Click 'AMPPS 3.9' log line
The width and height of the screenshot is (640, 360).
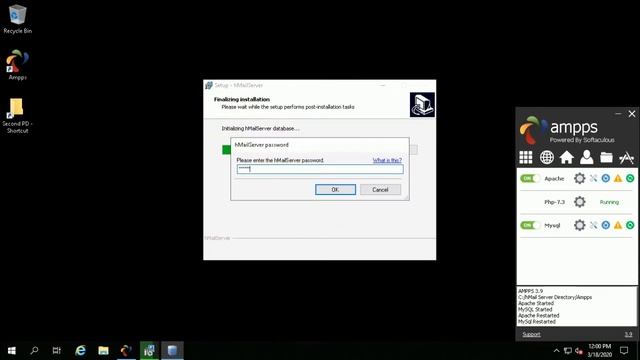tap(530, 291)
